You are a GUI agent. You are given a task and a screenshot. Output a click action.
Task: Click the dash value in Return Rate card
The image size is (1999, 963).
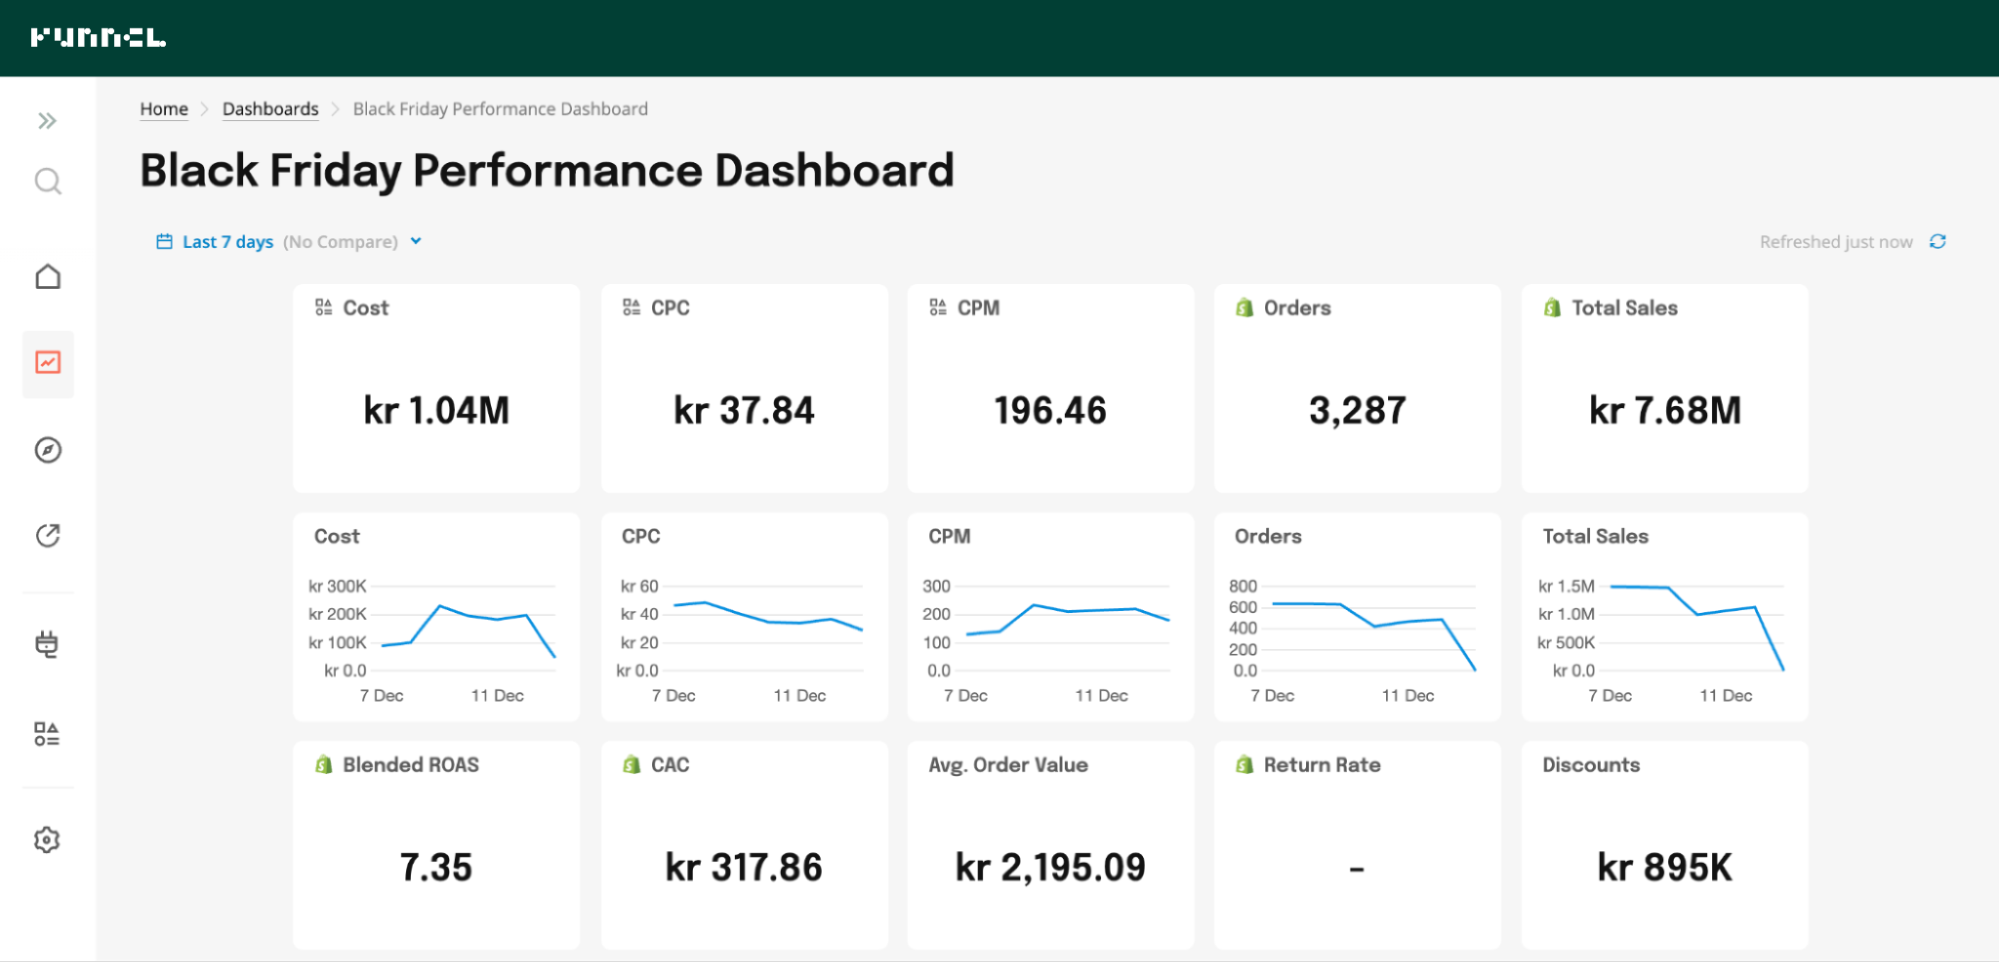[1357, 869]
